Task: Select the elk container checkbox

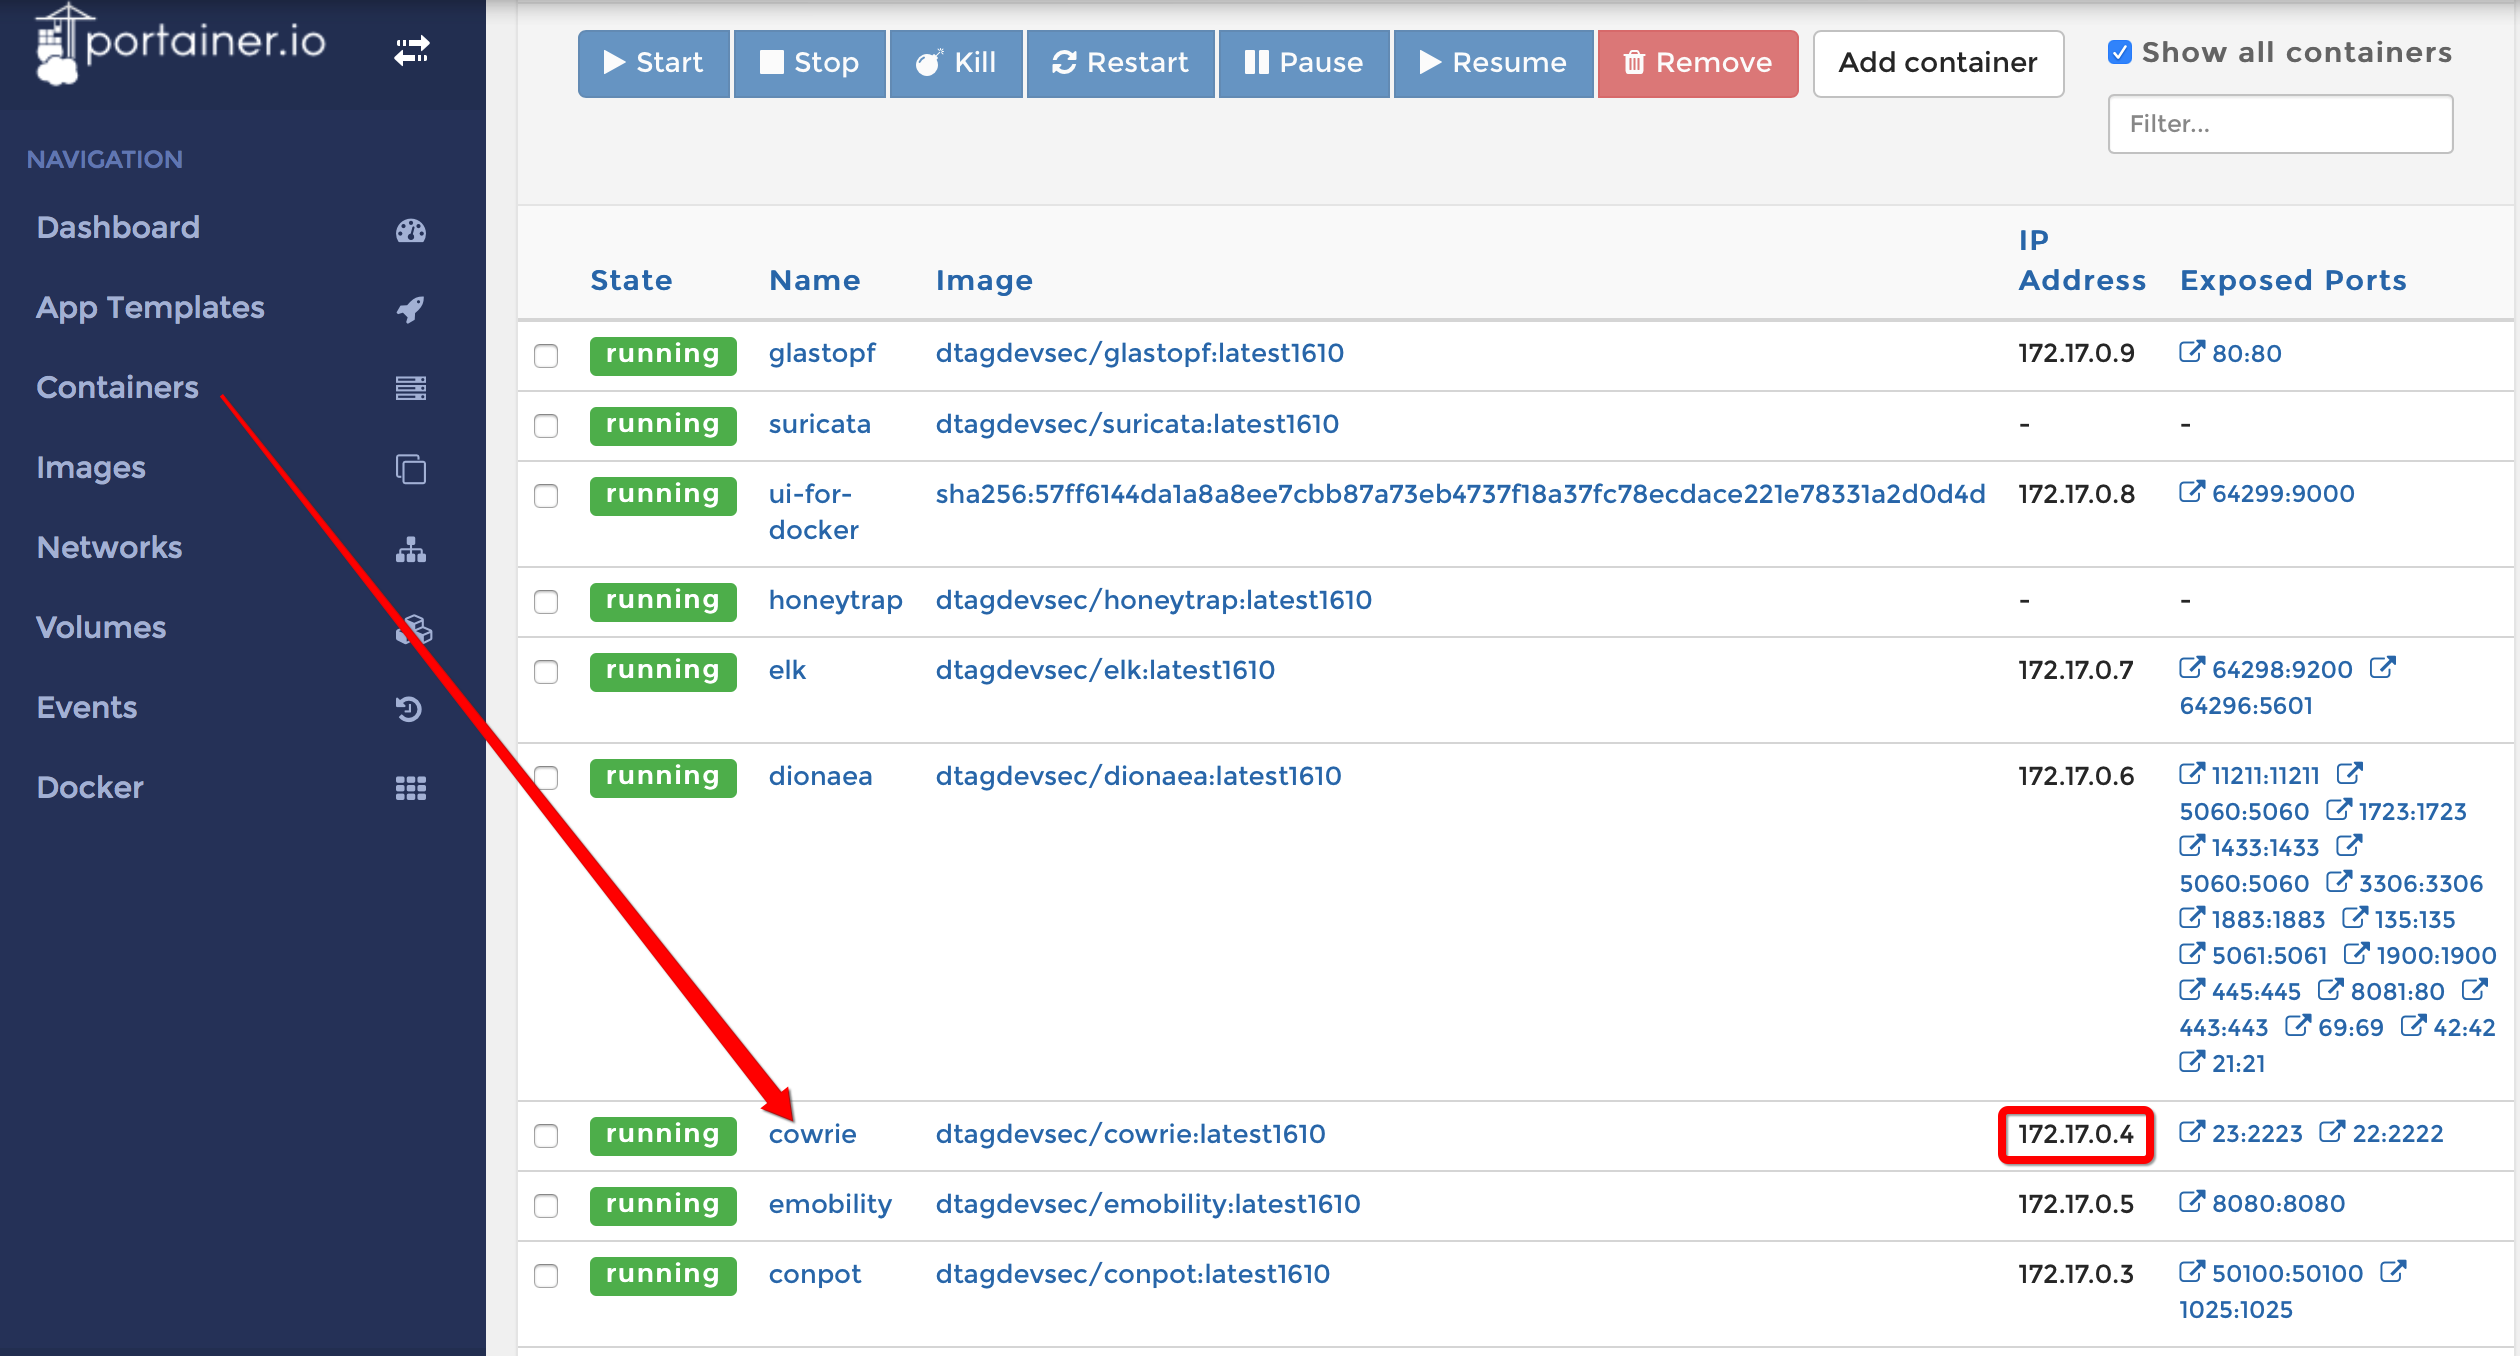Action: (546, 672)
